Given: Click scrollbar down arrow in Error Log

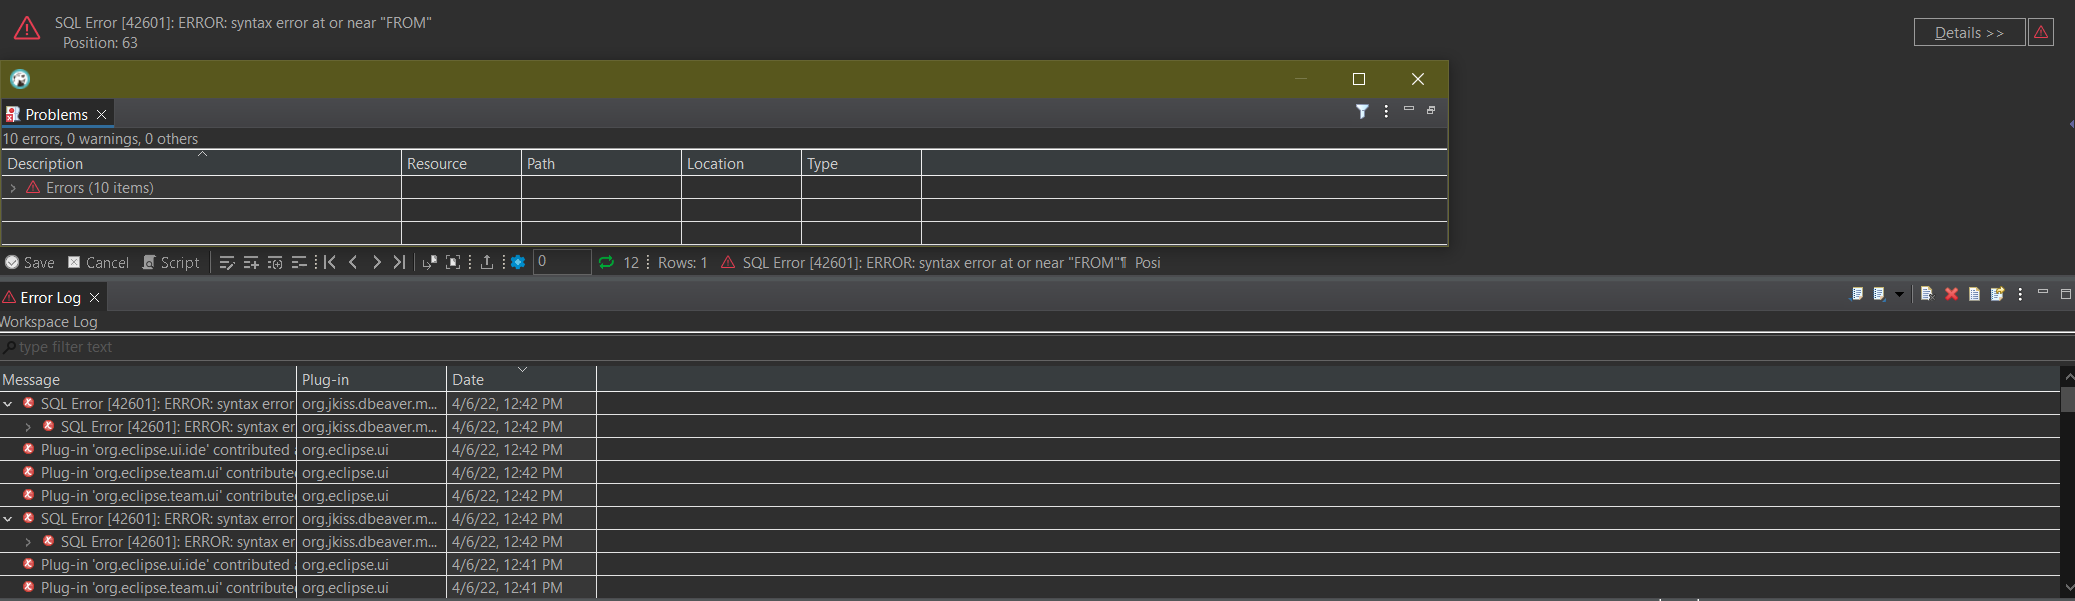Looking at the screenshot, I should click(2068, 588).
